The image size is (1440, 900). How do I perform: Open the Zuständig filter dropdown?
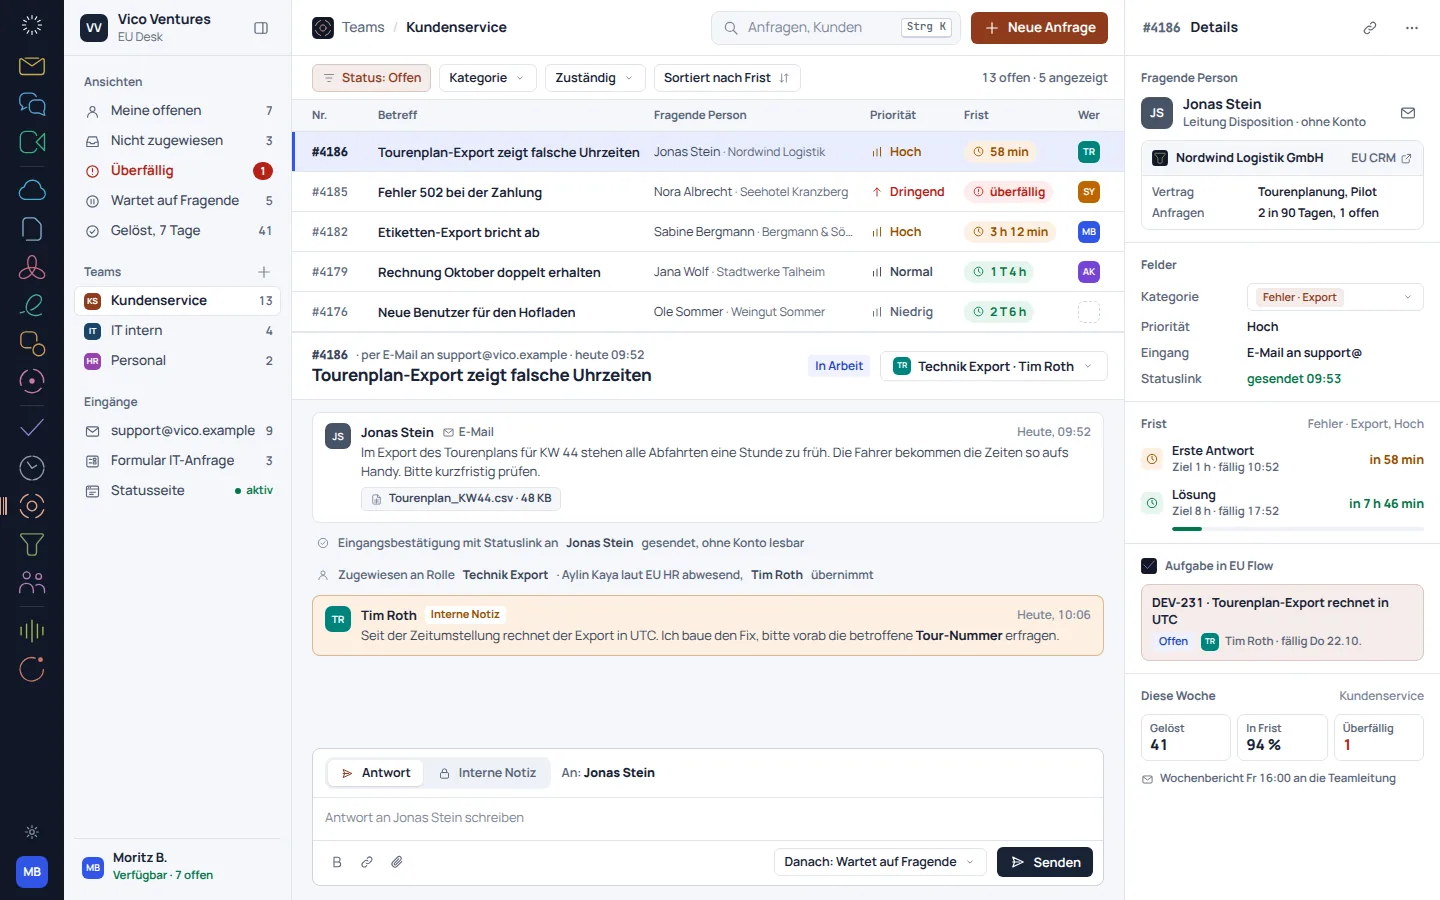595,78
